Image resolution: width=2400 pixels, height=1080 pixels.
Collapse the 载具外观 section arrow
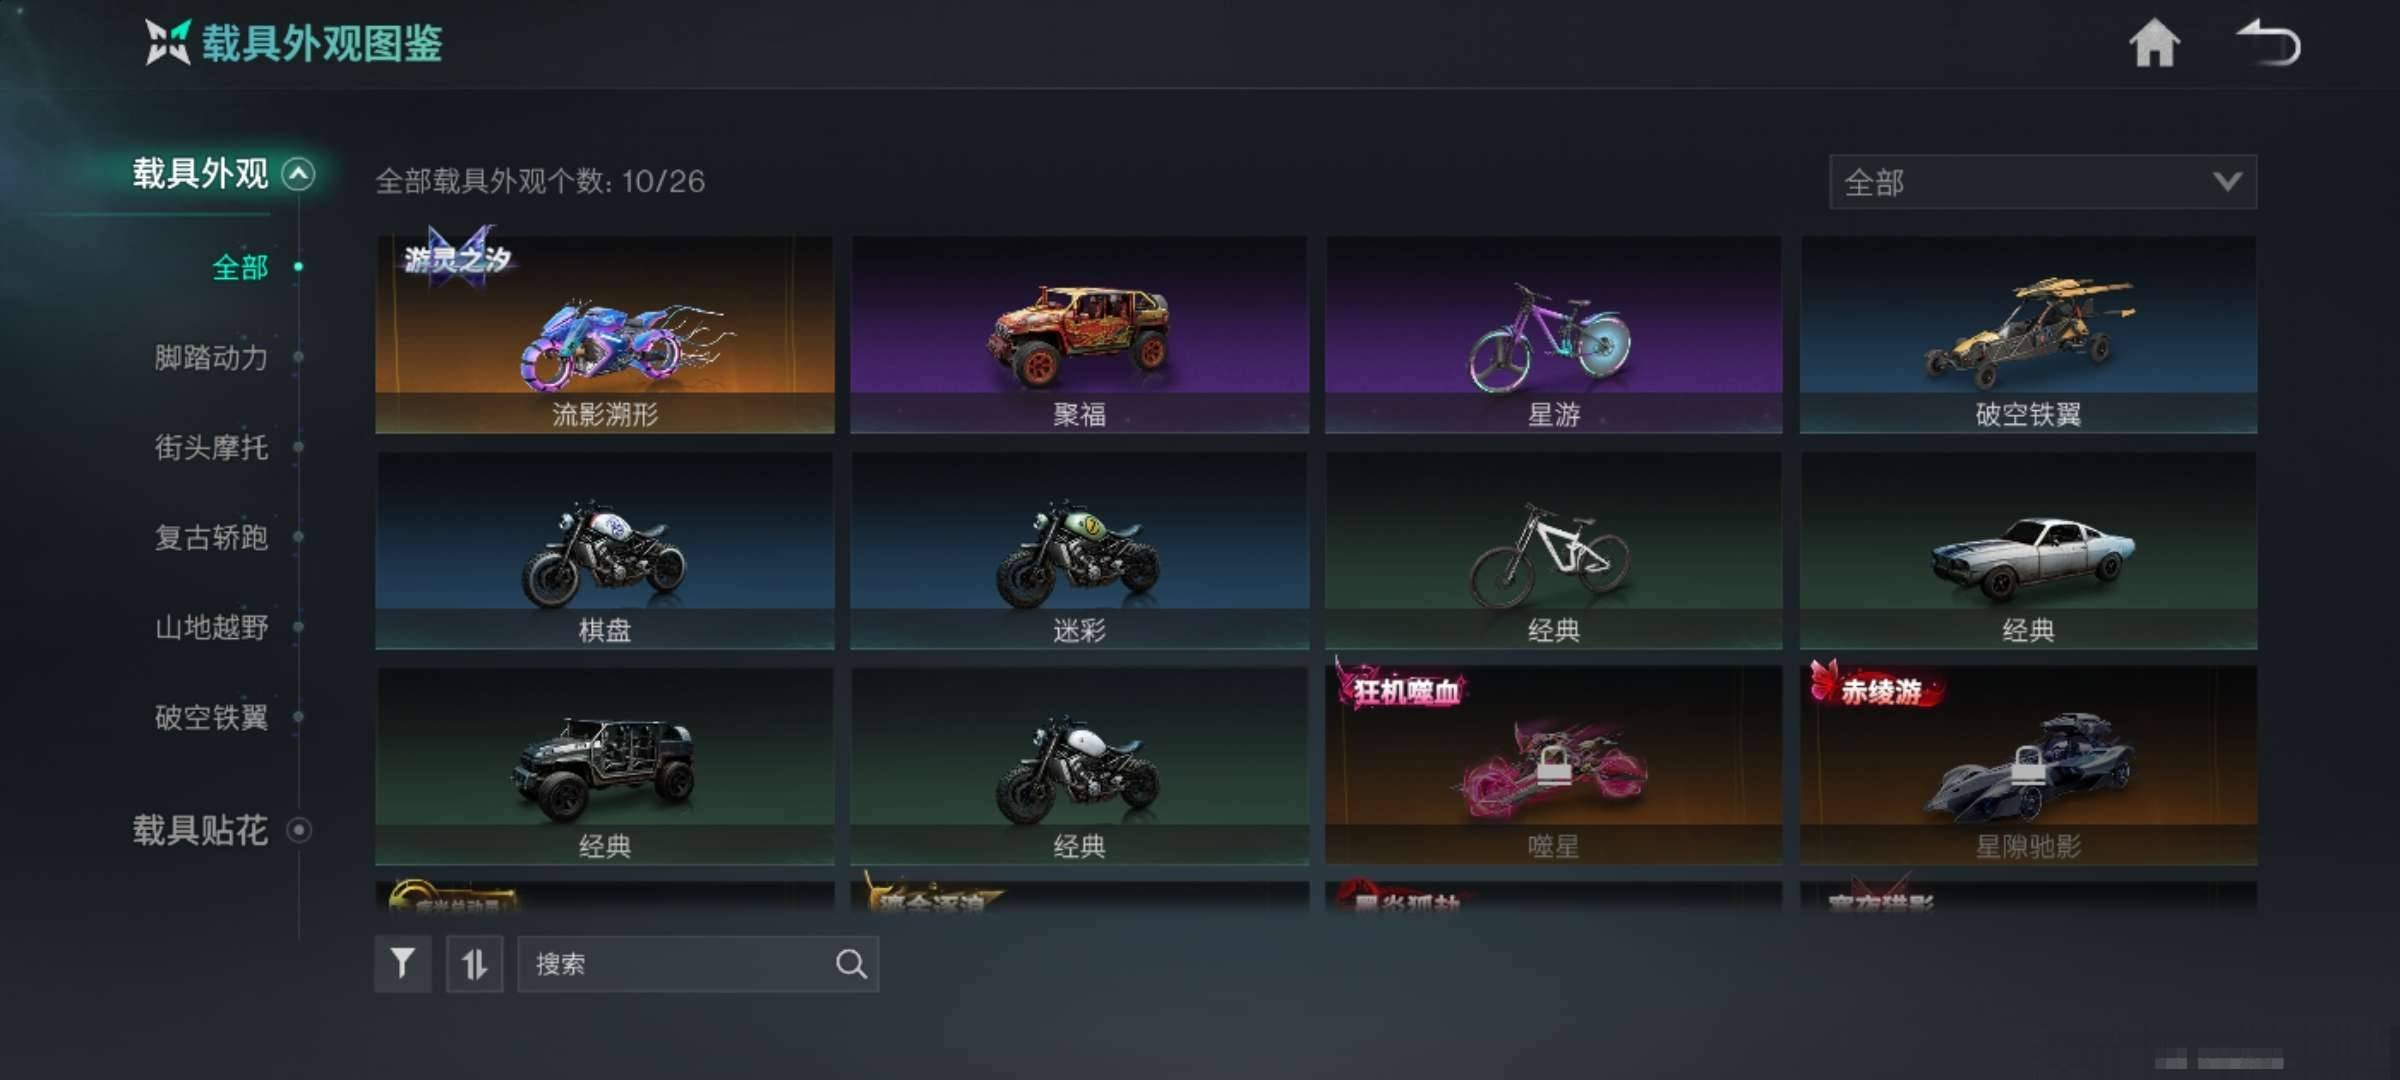tap(298, 174)
